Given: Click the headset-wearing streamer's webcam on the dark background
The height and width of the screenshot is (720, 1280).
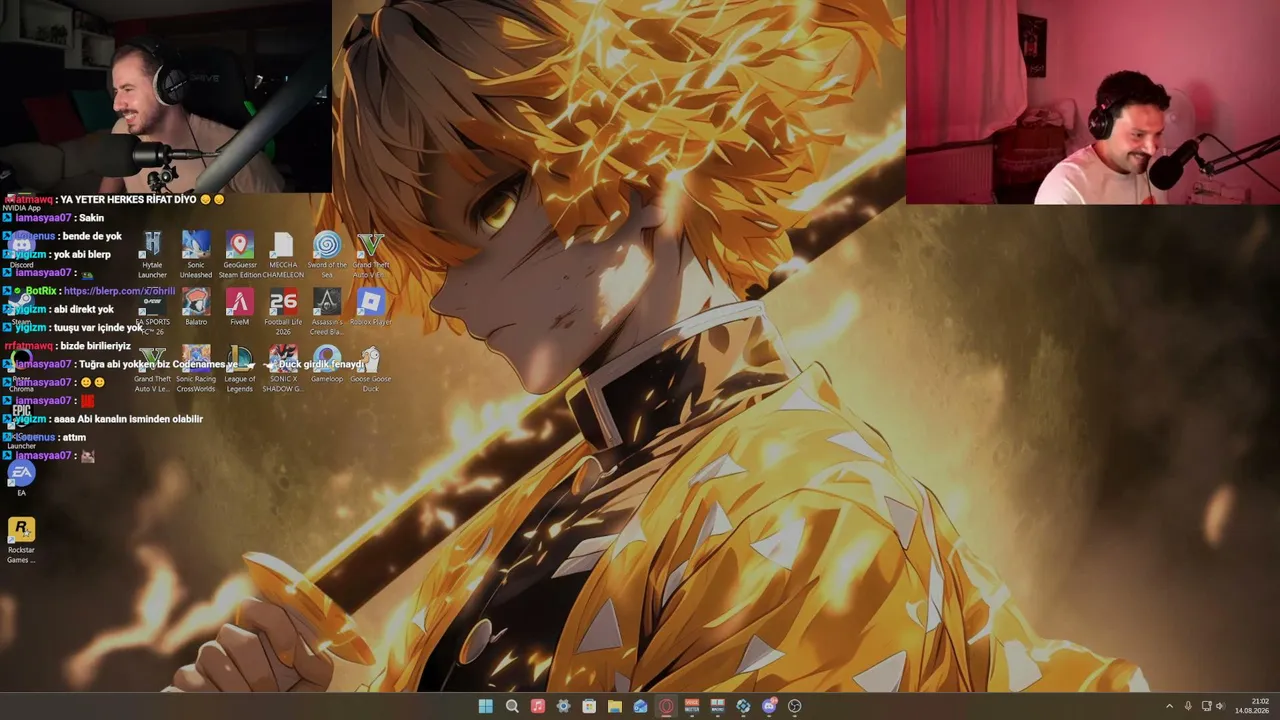Looking at the screenshot, I should point(165,96).
